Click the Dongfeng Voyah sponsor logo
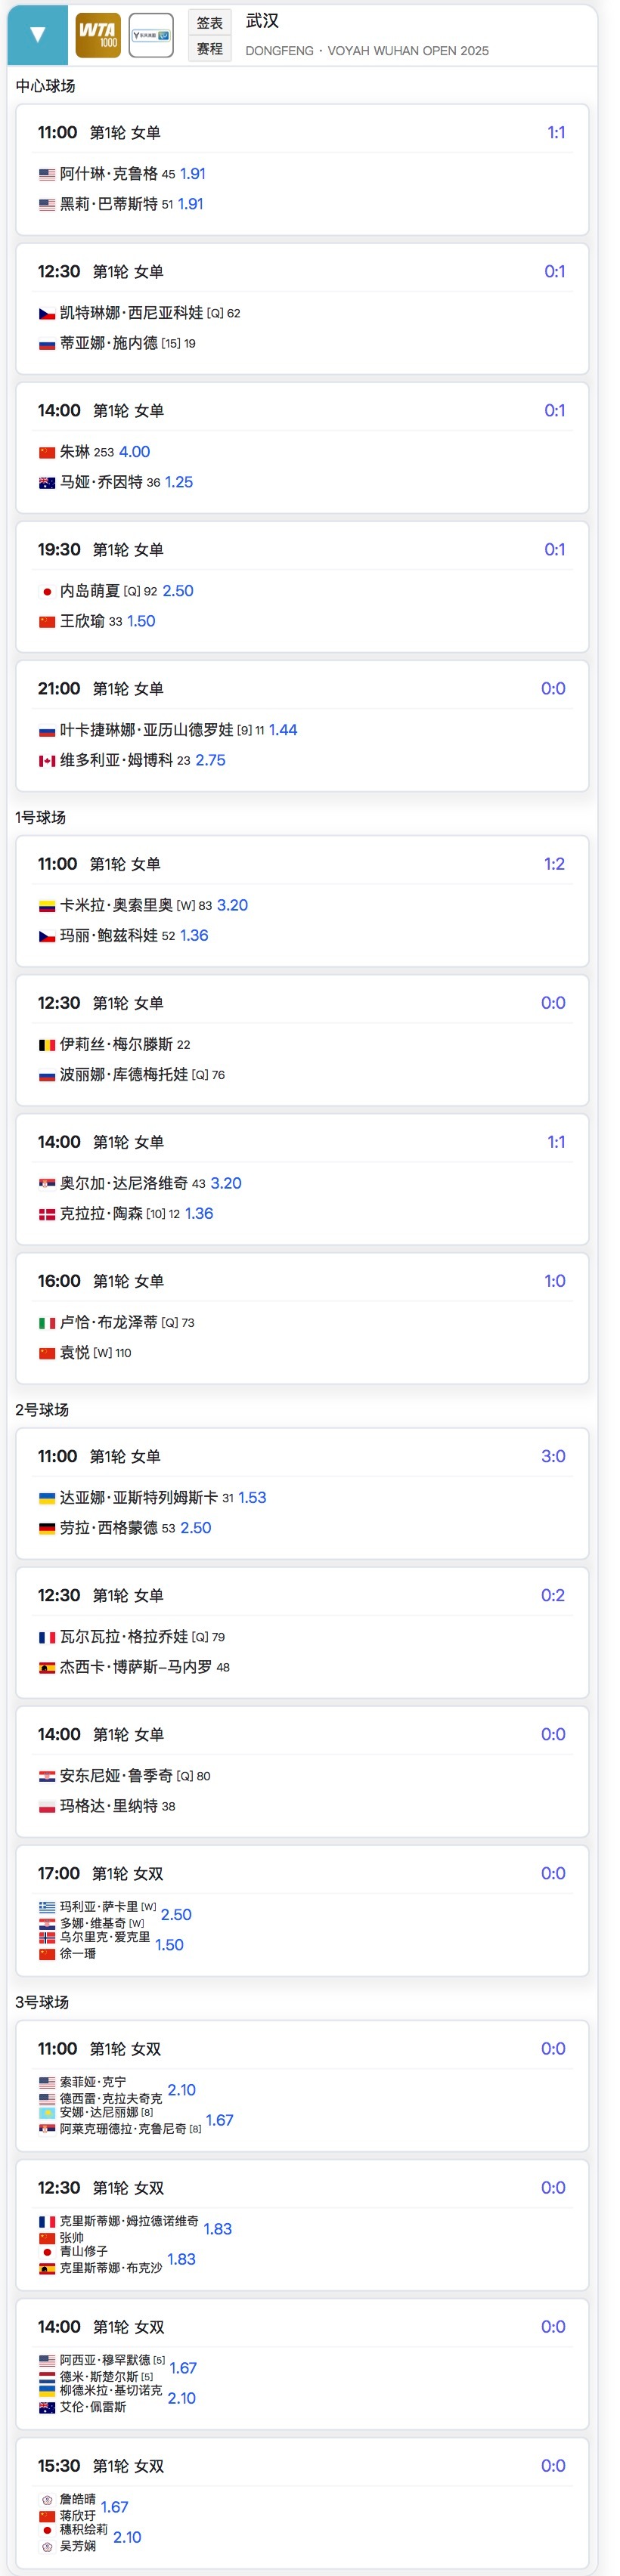 [151, 35]
